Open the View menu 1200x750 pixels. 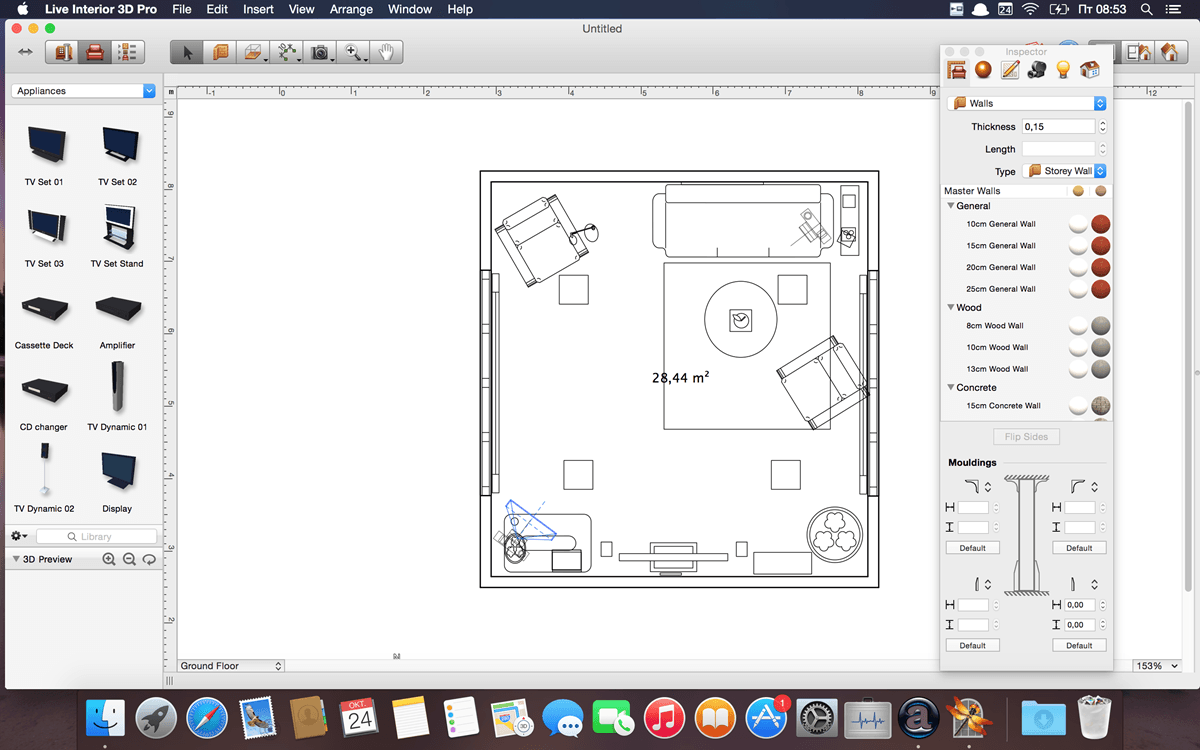pyautogui.click(x=301, y=9)
